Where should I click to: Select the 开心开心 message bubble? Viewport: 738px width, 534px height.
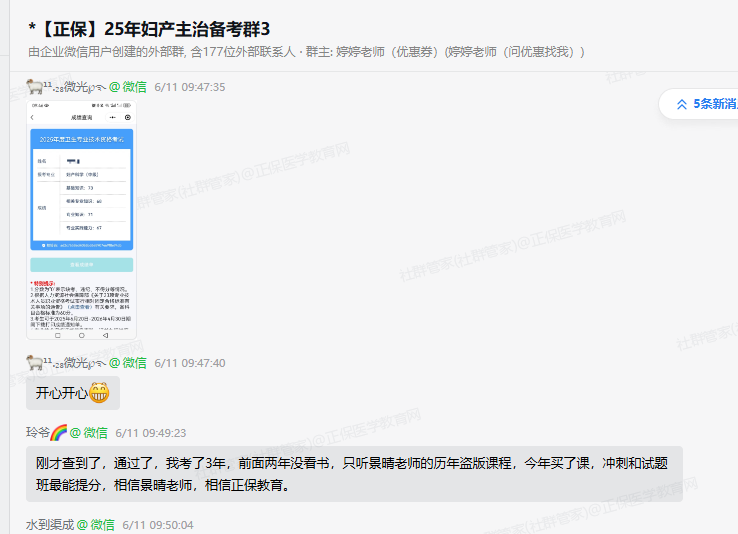click(x=73, y=393)
